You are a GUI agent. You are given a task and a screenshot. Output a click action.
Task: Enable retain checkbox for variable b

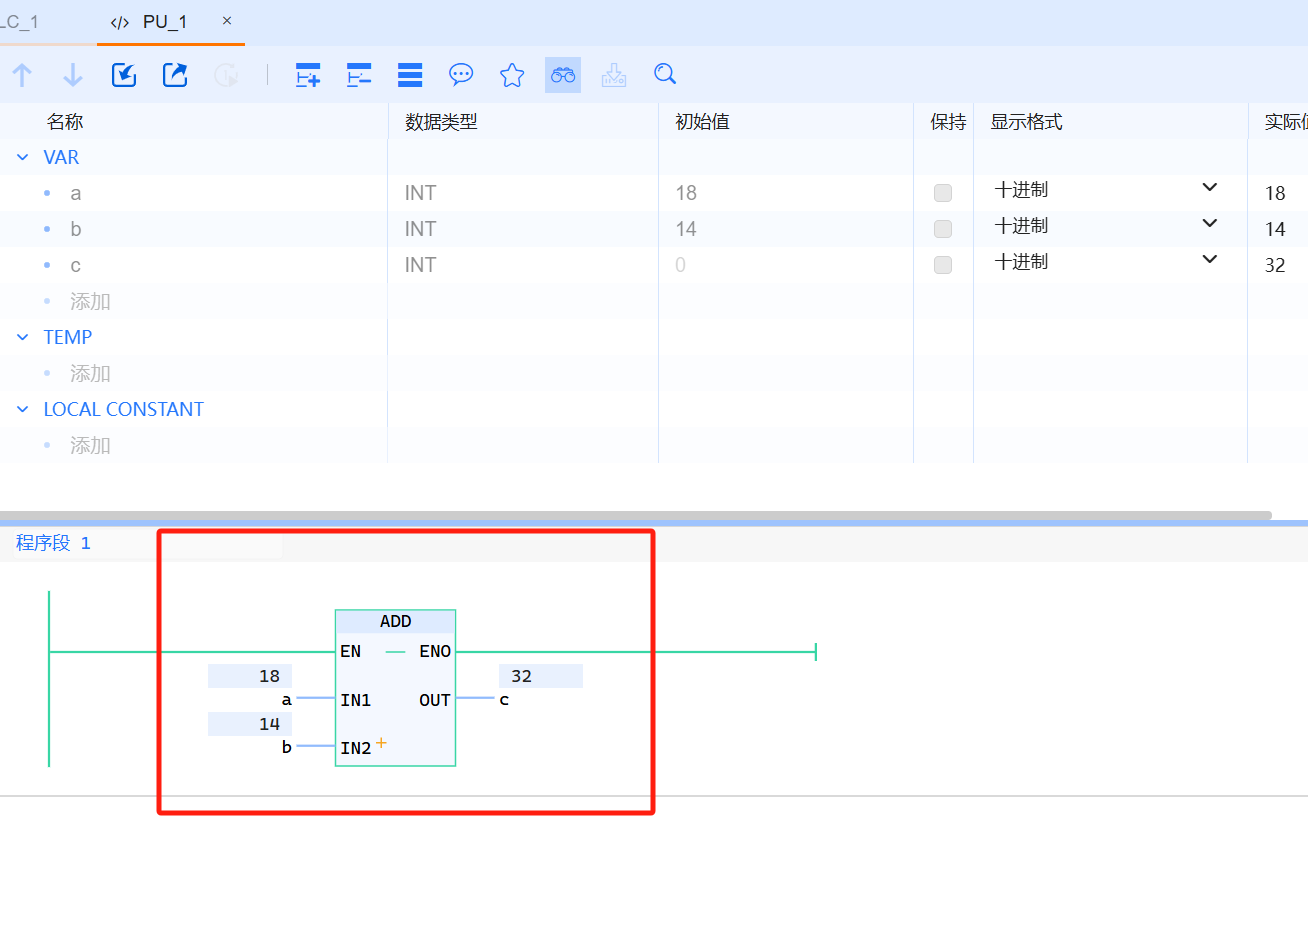[942, 229]
